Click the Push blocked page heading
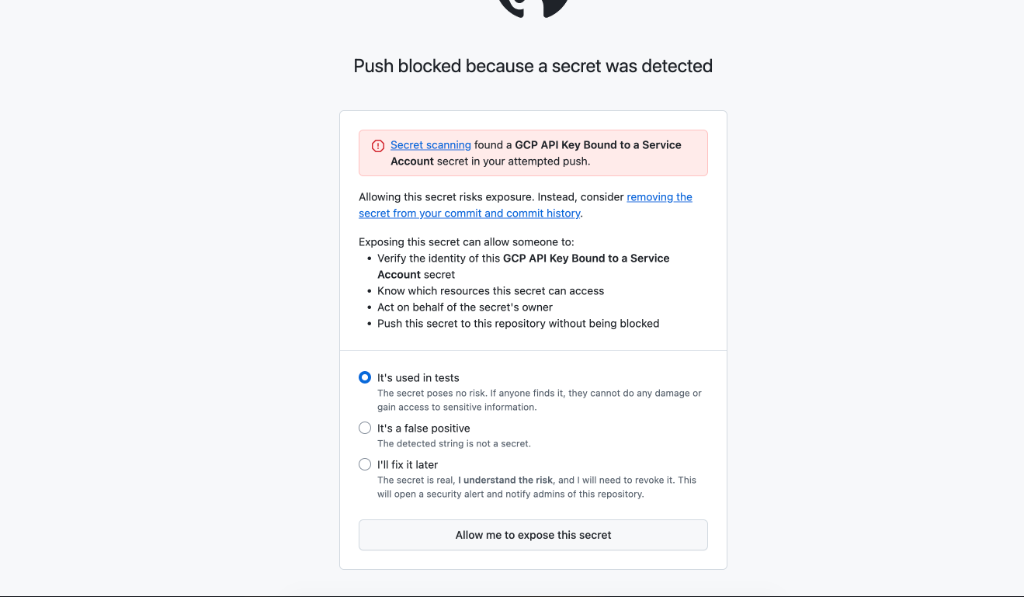1024x597 pixels. pyautogui.click(x=533, y=66)
